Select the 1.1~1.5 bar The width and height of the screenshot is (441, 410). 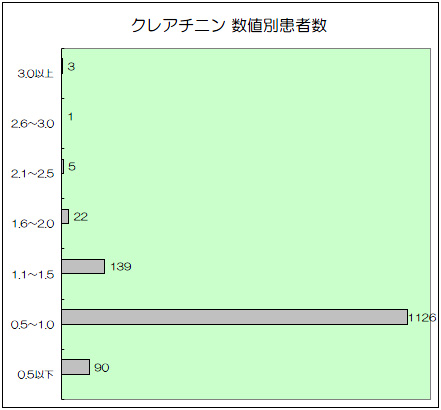click(83, 267)
